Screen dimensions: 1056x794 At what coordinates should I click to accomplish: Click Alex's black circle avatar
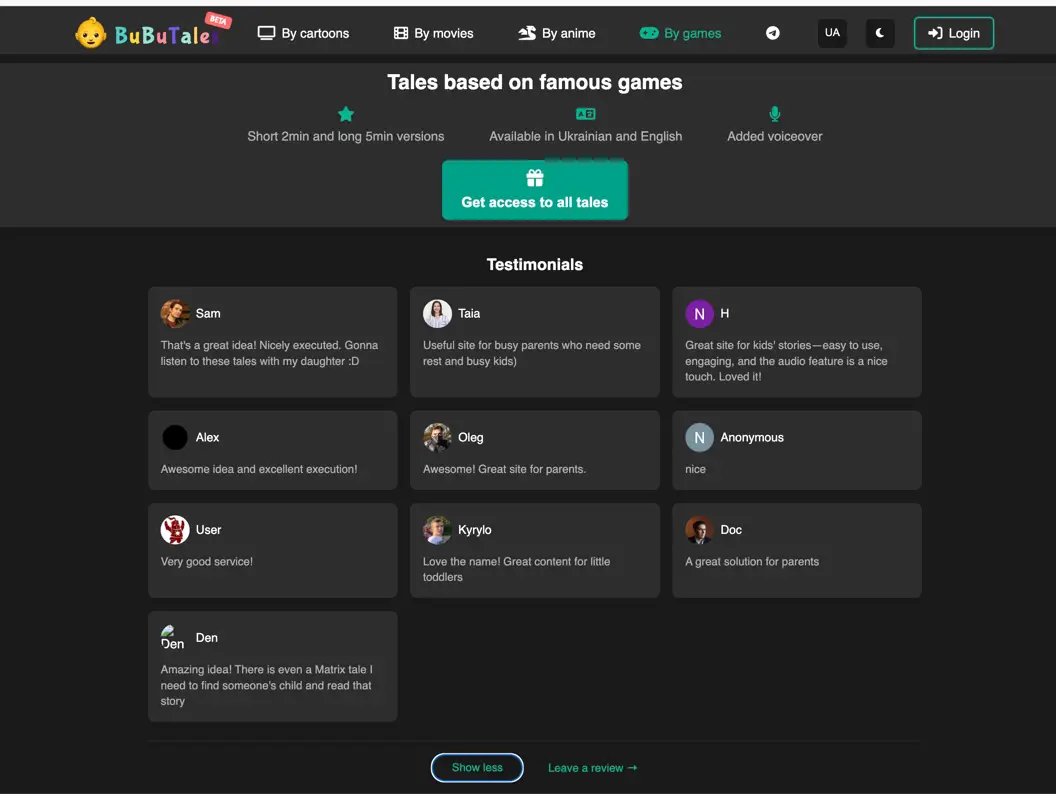175,438
